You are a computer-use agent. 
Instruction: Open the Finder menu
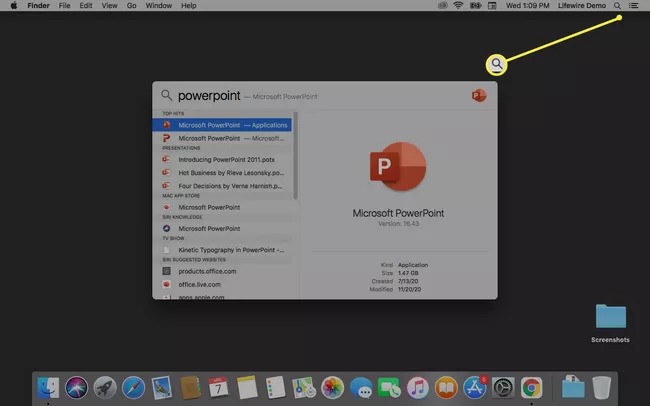tap(39, 5)
